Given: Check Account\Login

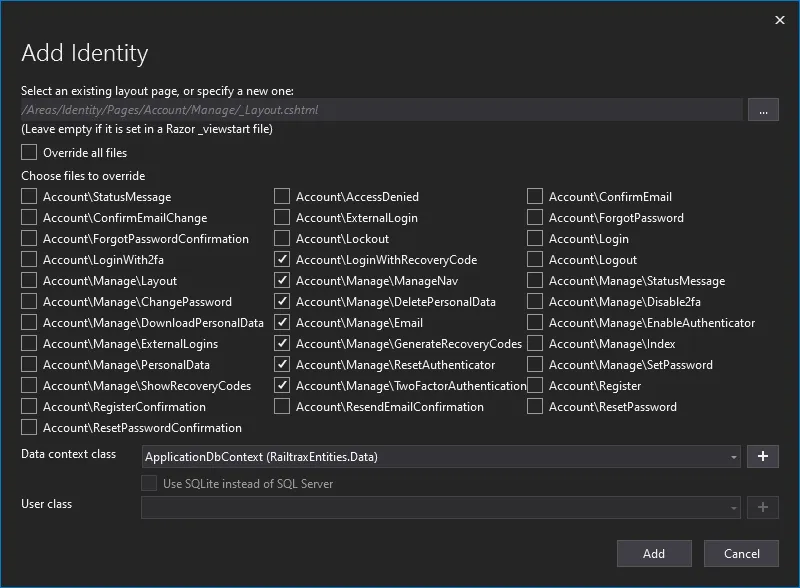Looking at the screenshot, I should (x=535, y=238).
